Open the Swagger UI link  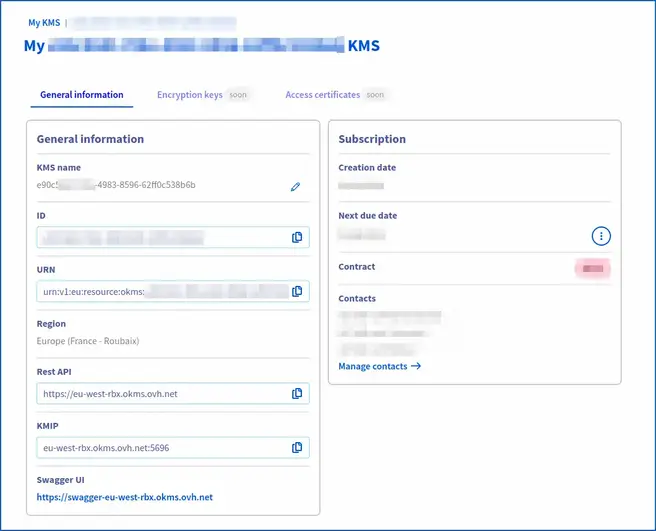(125, 497)
